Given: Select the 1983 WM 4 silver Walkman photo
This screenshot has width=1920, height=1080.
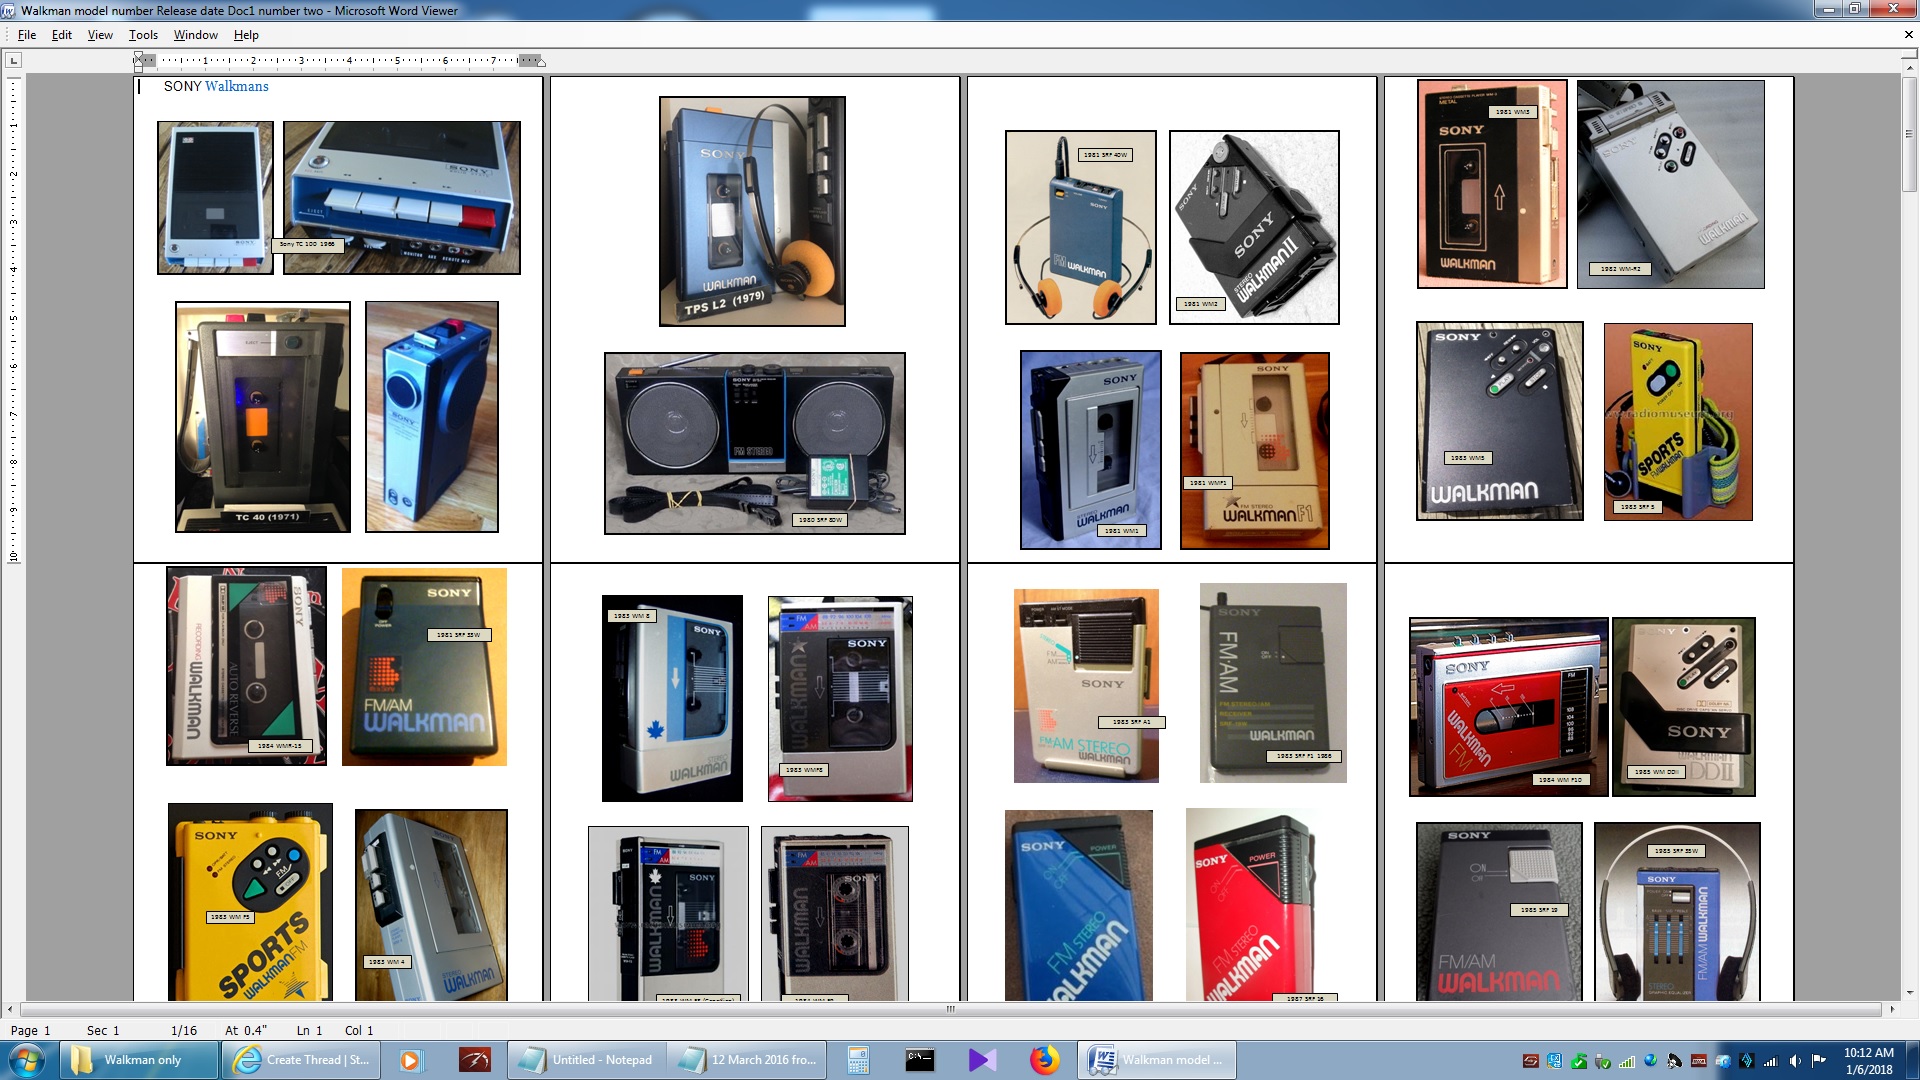Looking at the screenshot, I should point(431,905).
